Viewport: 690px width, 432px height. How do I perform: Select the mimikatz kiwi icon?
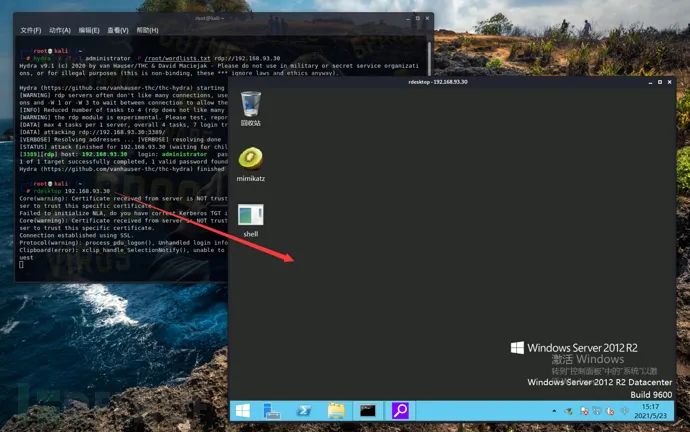(250, 164)
